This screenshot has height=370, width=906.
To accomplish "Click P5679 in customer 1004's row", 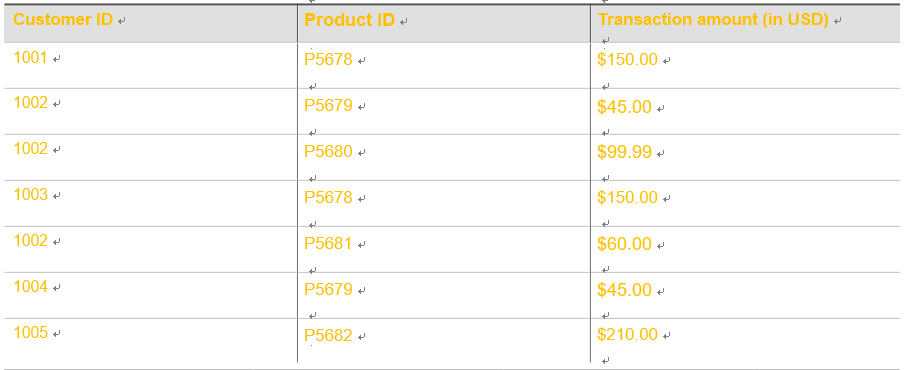I will pos(328,289).
